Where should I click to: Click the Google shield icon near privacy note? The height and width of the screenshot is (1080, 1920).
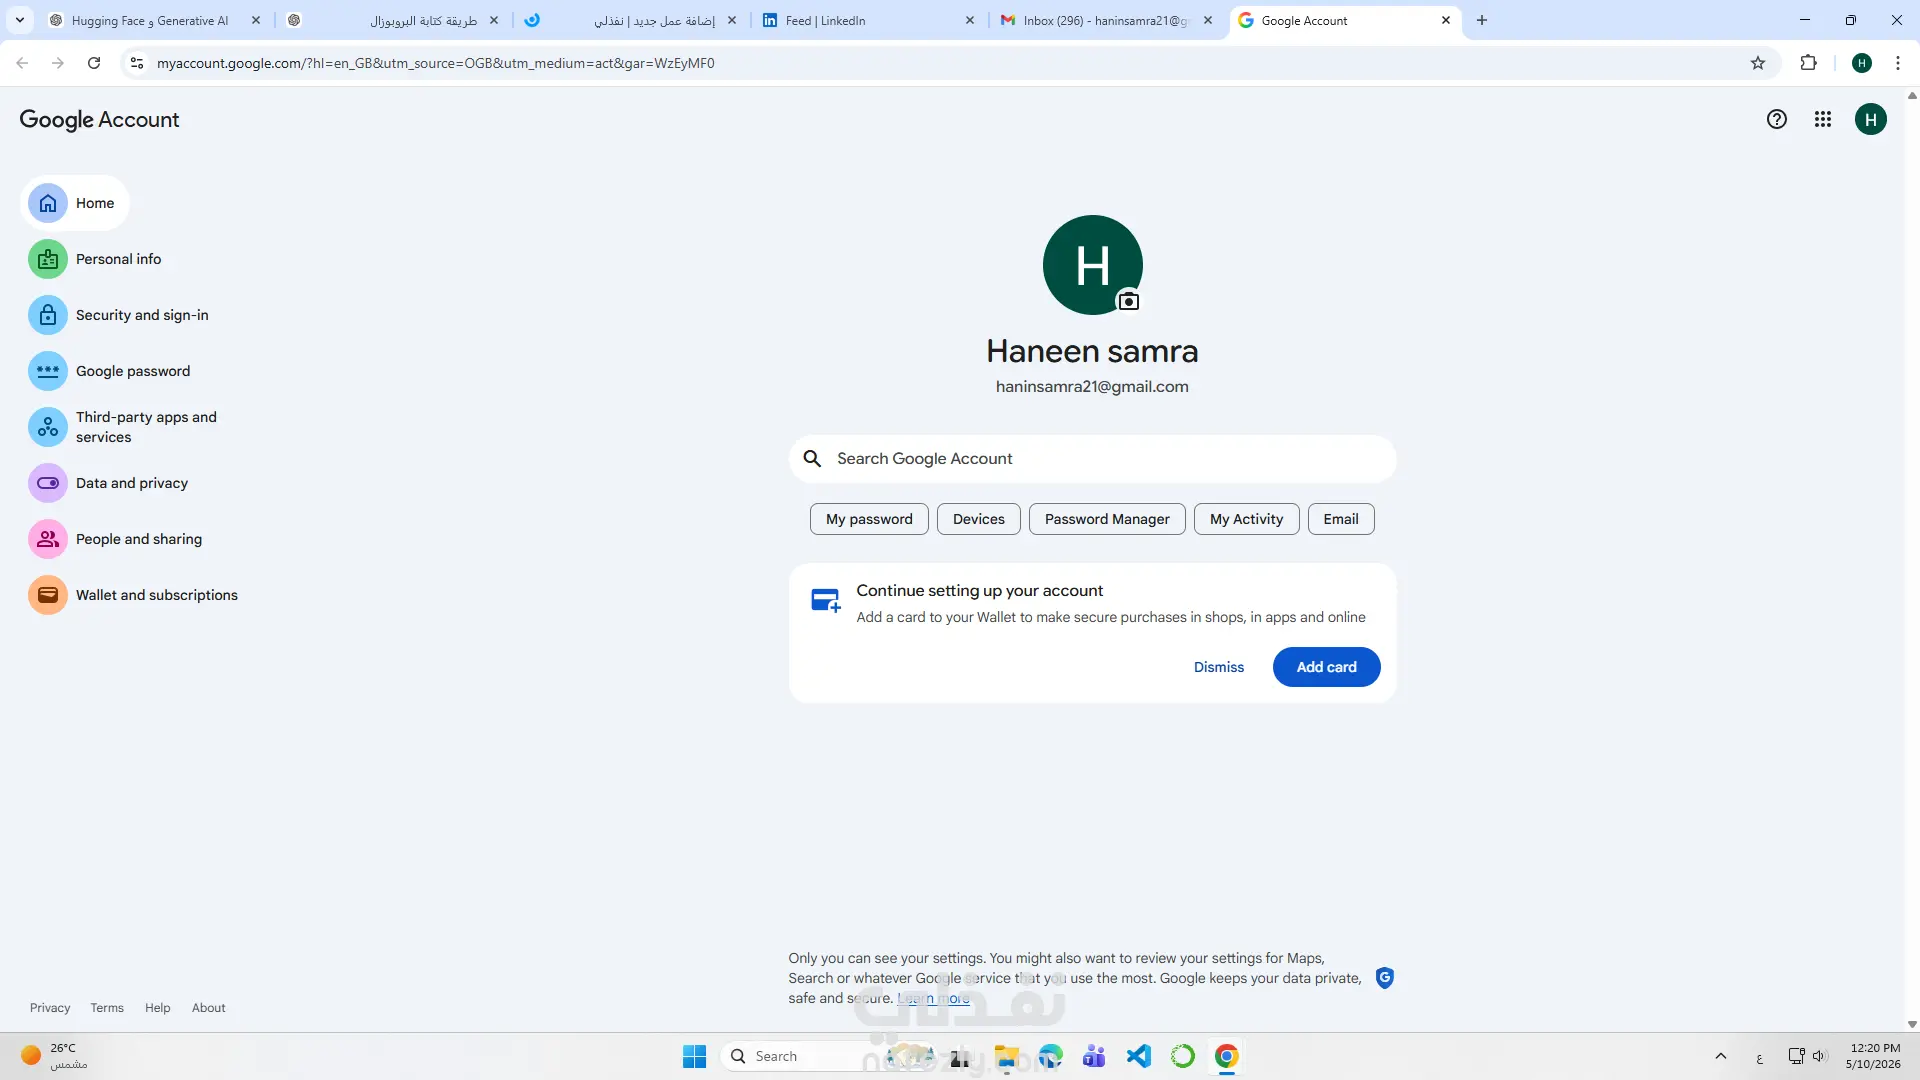point(1385,978)
